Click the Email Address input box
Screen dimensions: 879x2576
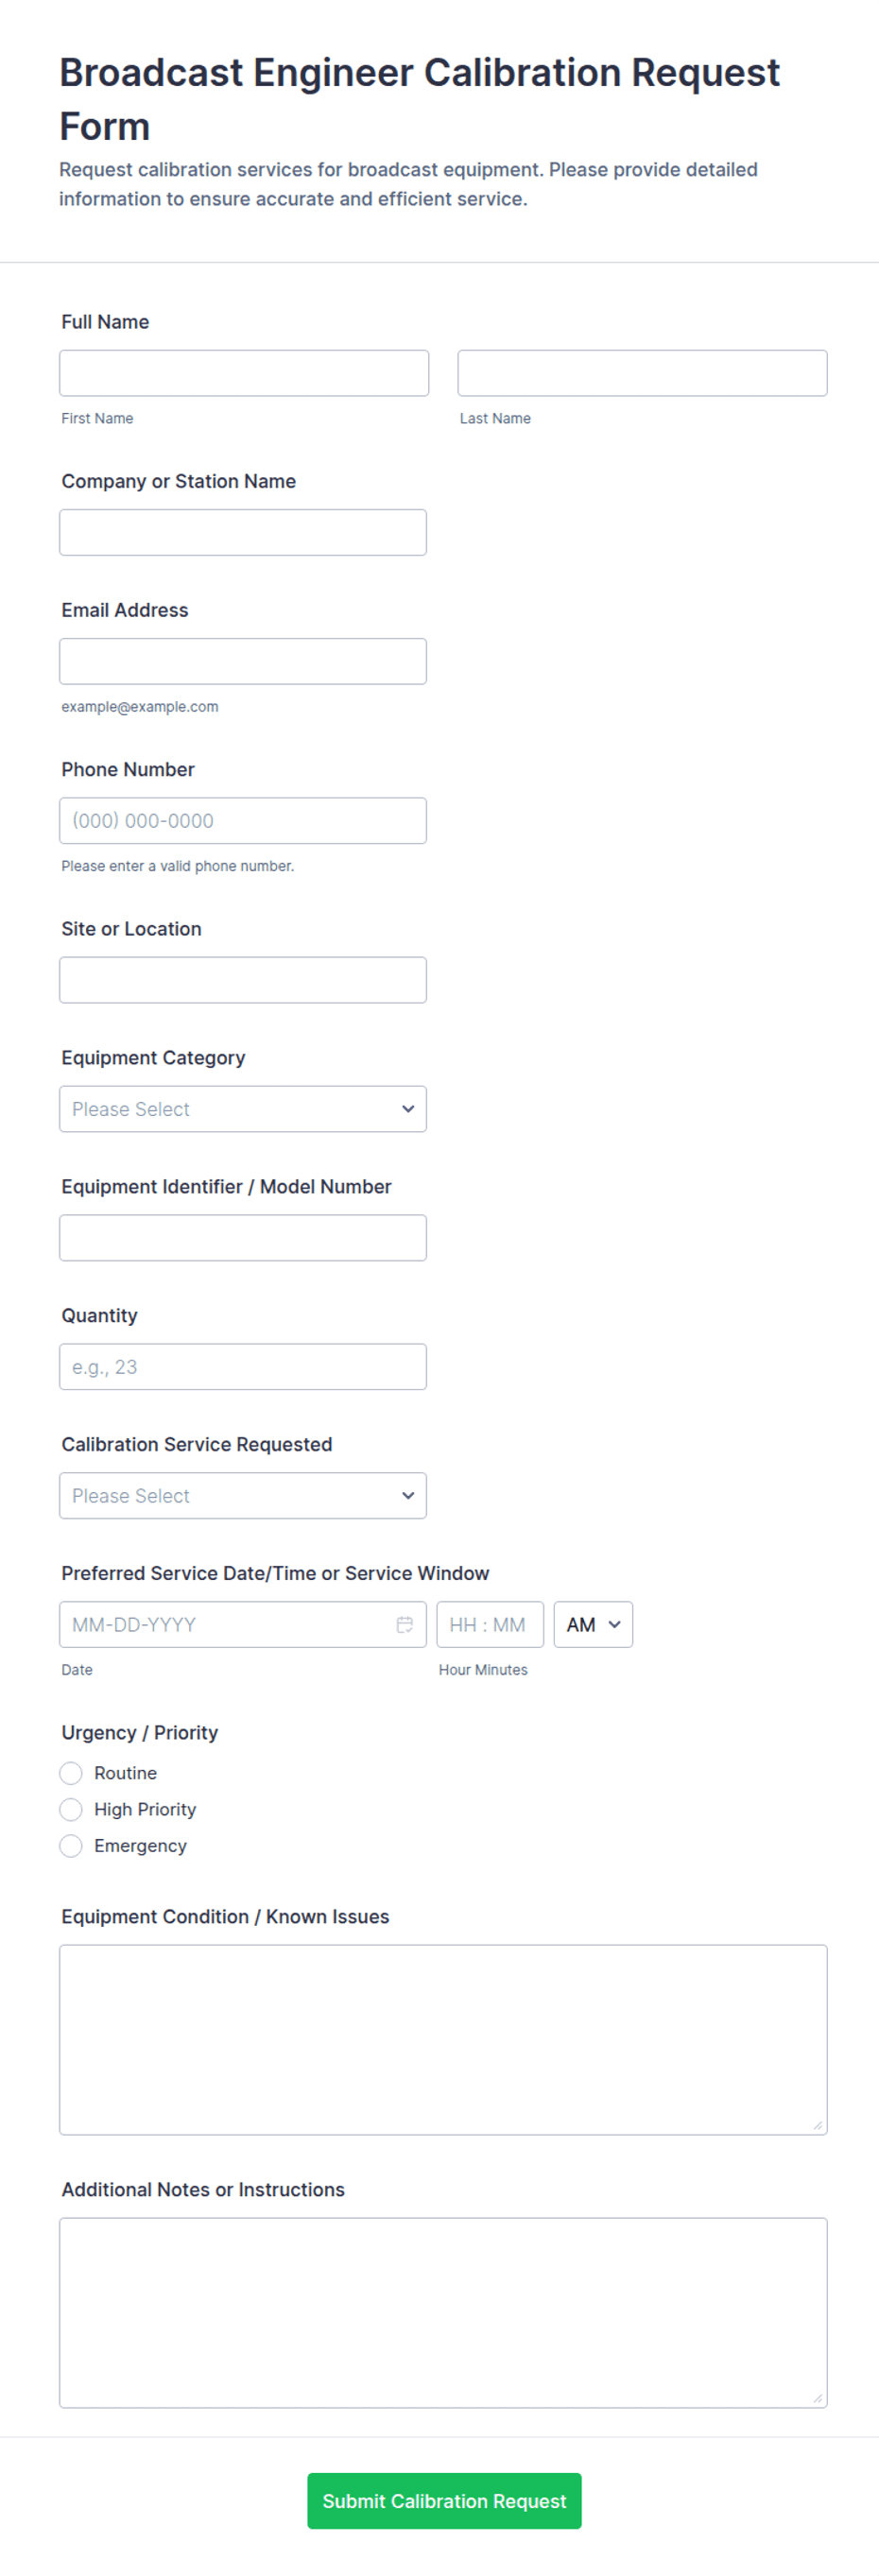243,661
